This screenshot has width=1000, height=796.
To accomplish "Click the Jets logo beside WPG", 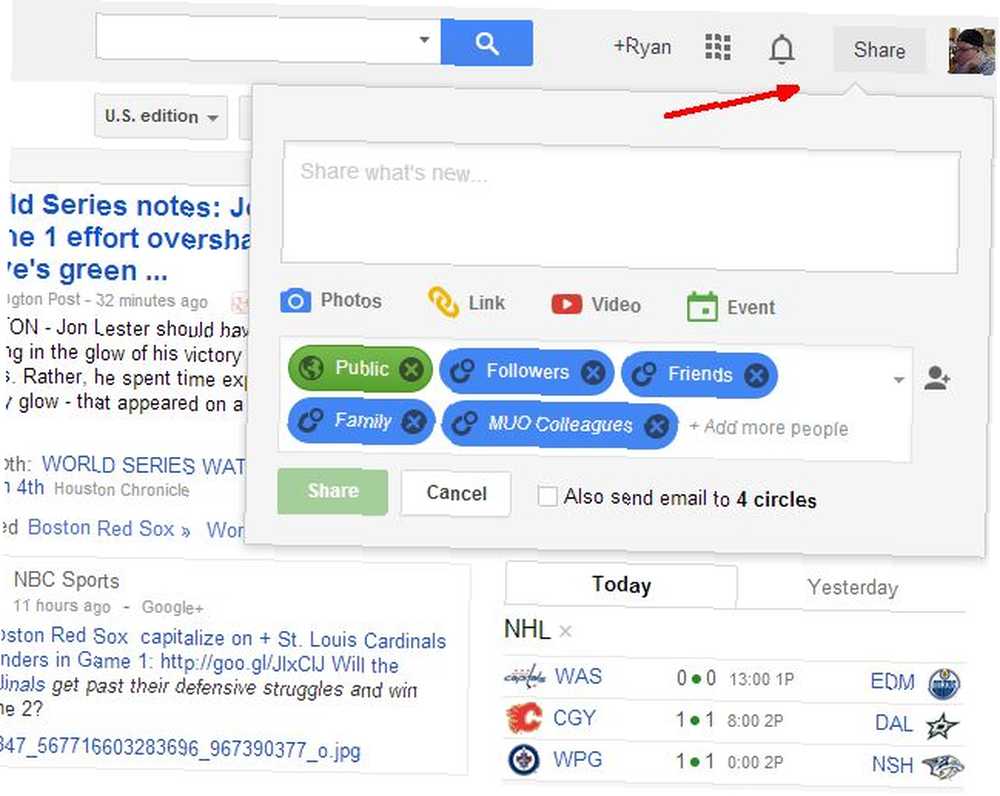I will (524, 760).
